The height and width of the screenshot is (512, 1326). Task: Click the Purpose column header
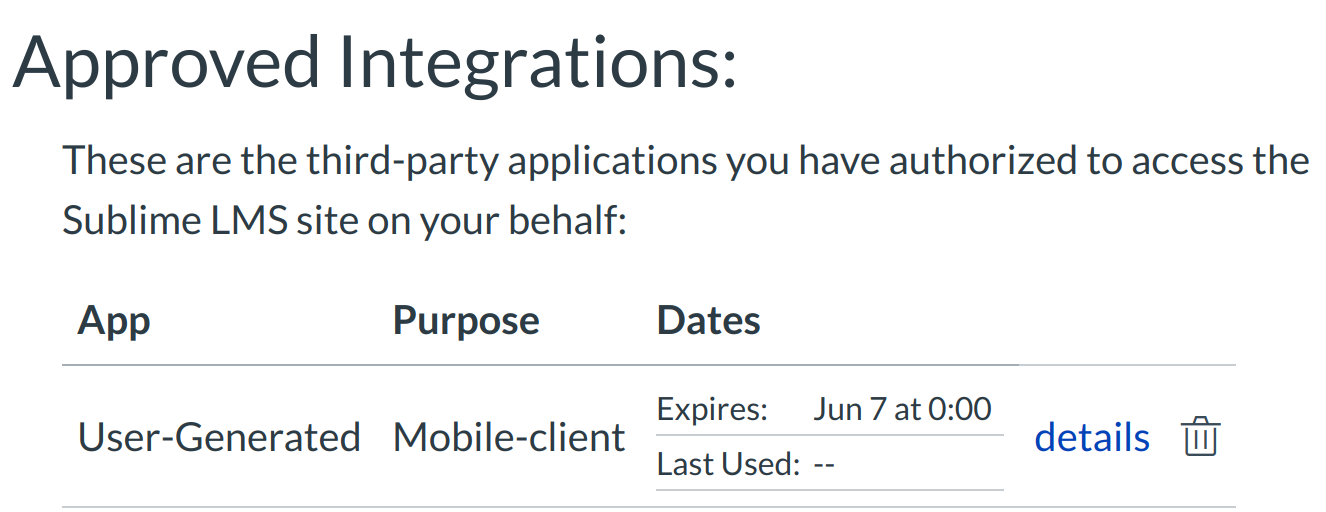466,321
